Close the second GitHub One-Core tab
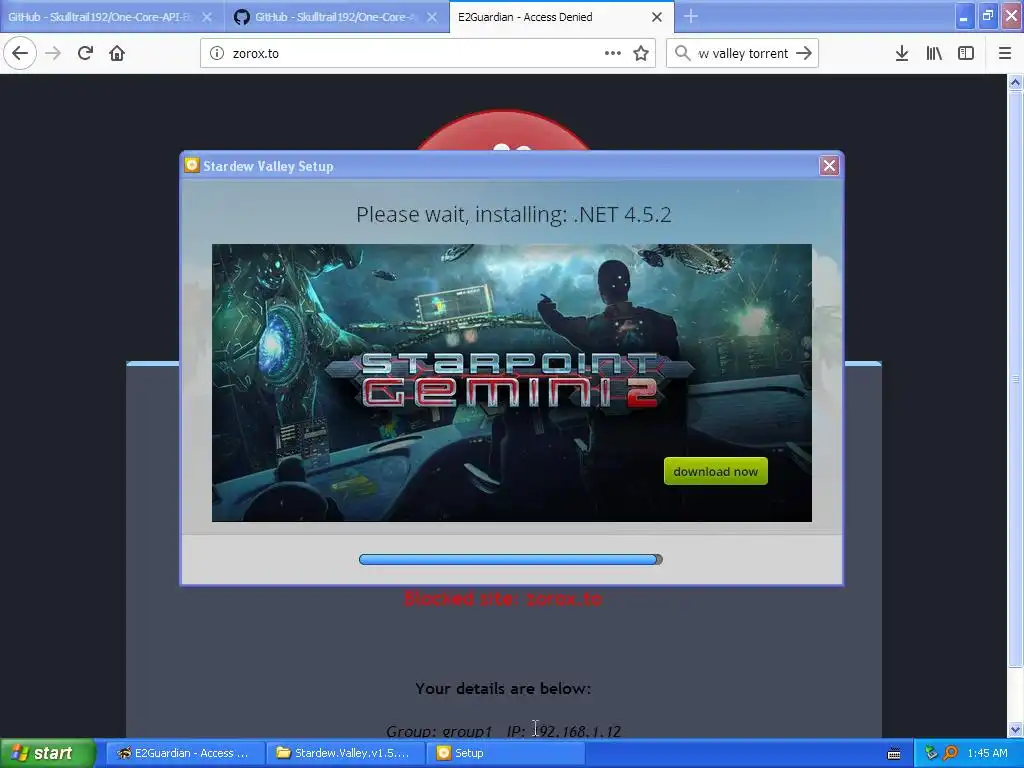 point(432,17)
